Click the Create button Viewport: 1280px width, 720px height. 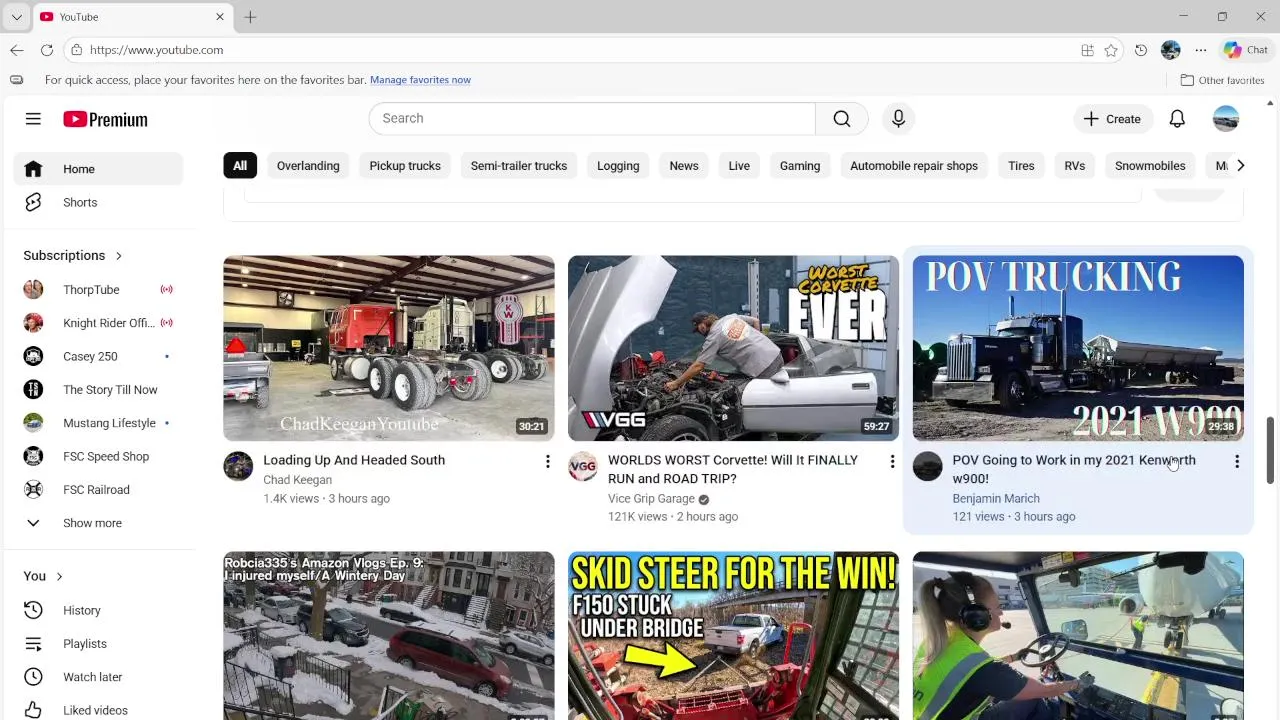(1112, 119)
